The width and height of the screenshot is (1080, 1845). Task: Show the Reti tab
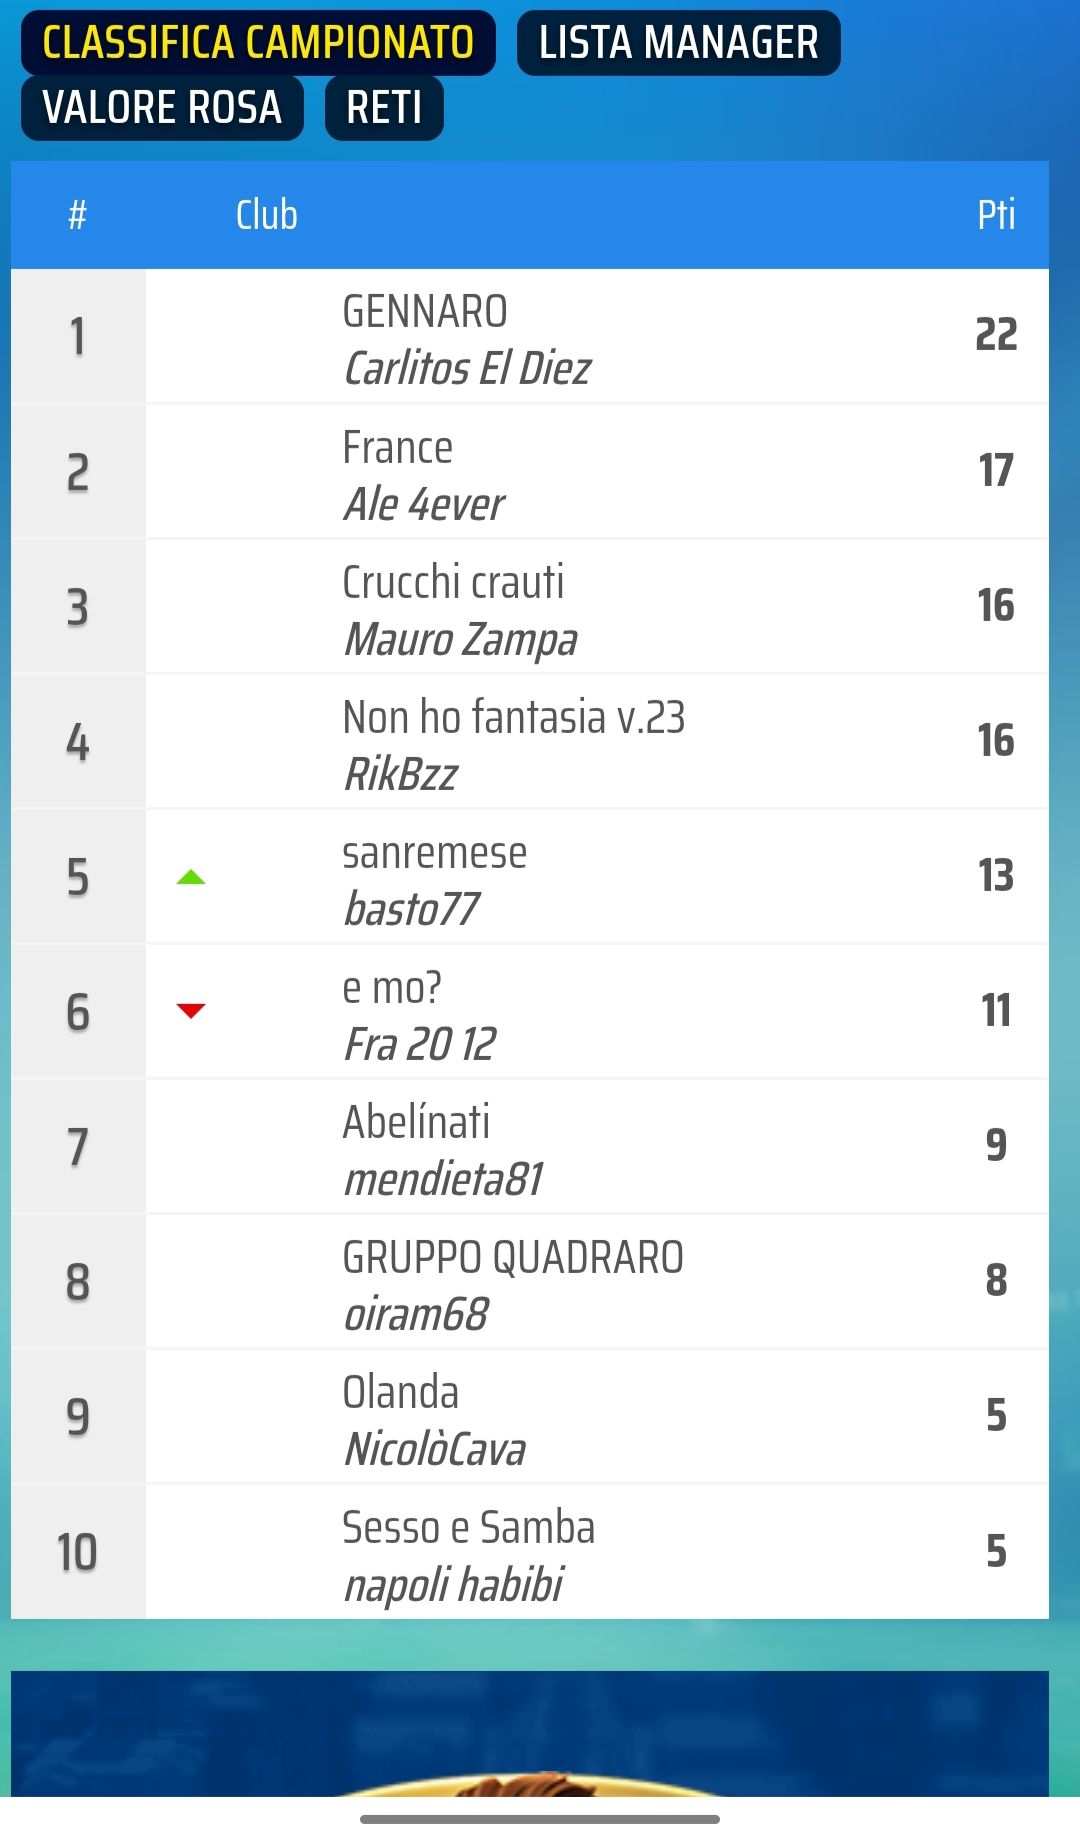tap(384, 108)
